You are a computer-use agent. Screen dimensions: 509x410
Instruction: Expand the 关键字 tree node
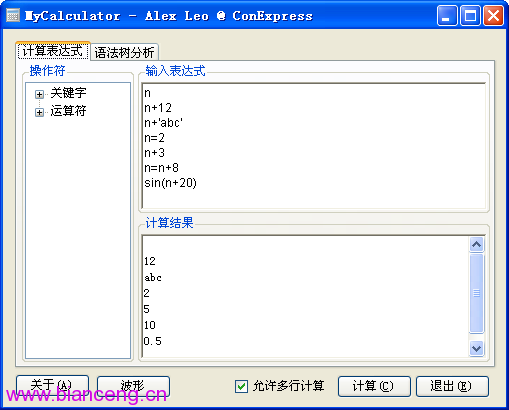39,94
